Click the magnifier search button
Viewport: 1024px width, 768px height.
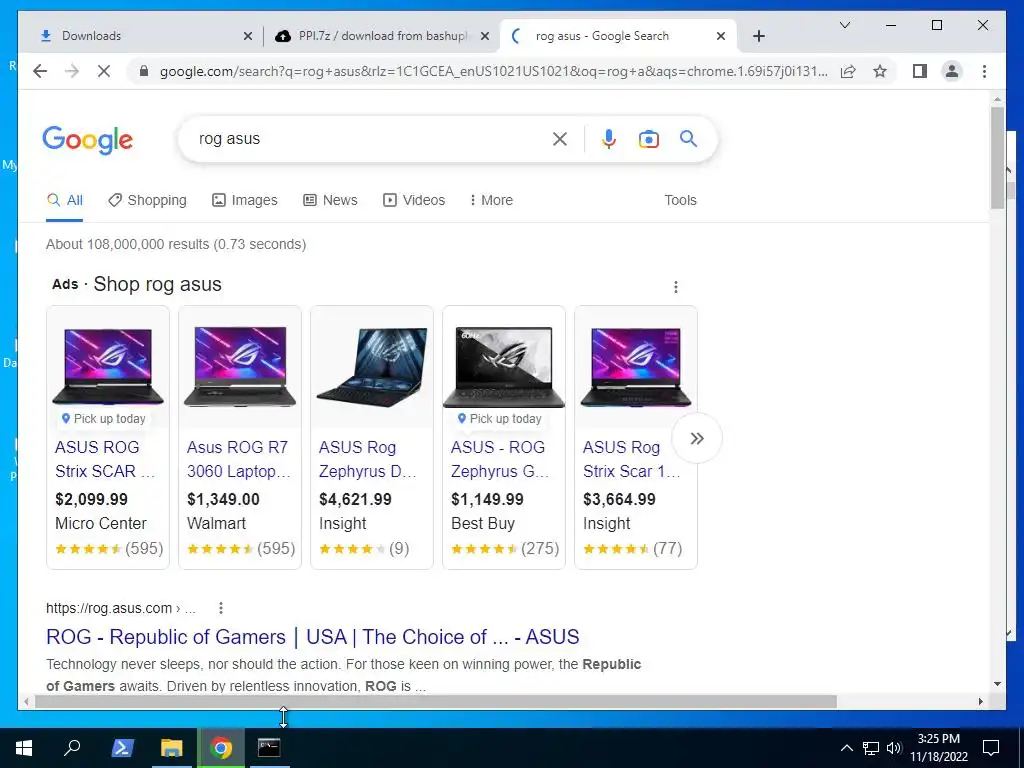tap(688, 138)
